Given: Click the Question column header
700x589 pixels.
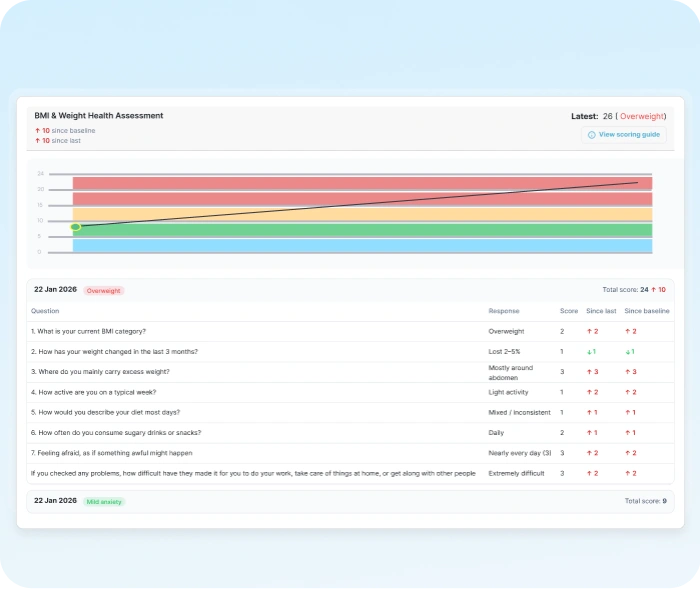Looking at the screenshot, I should click(45, 311).
